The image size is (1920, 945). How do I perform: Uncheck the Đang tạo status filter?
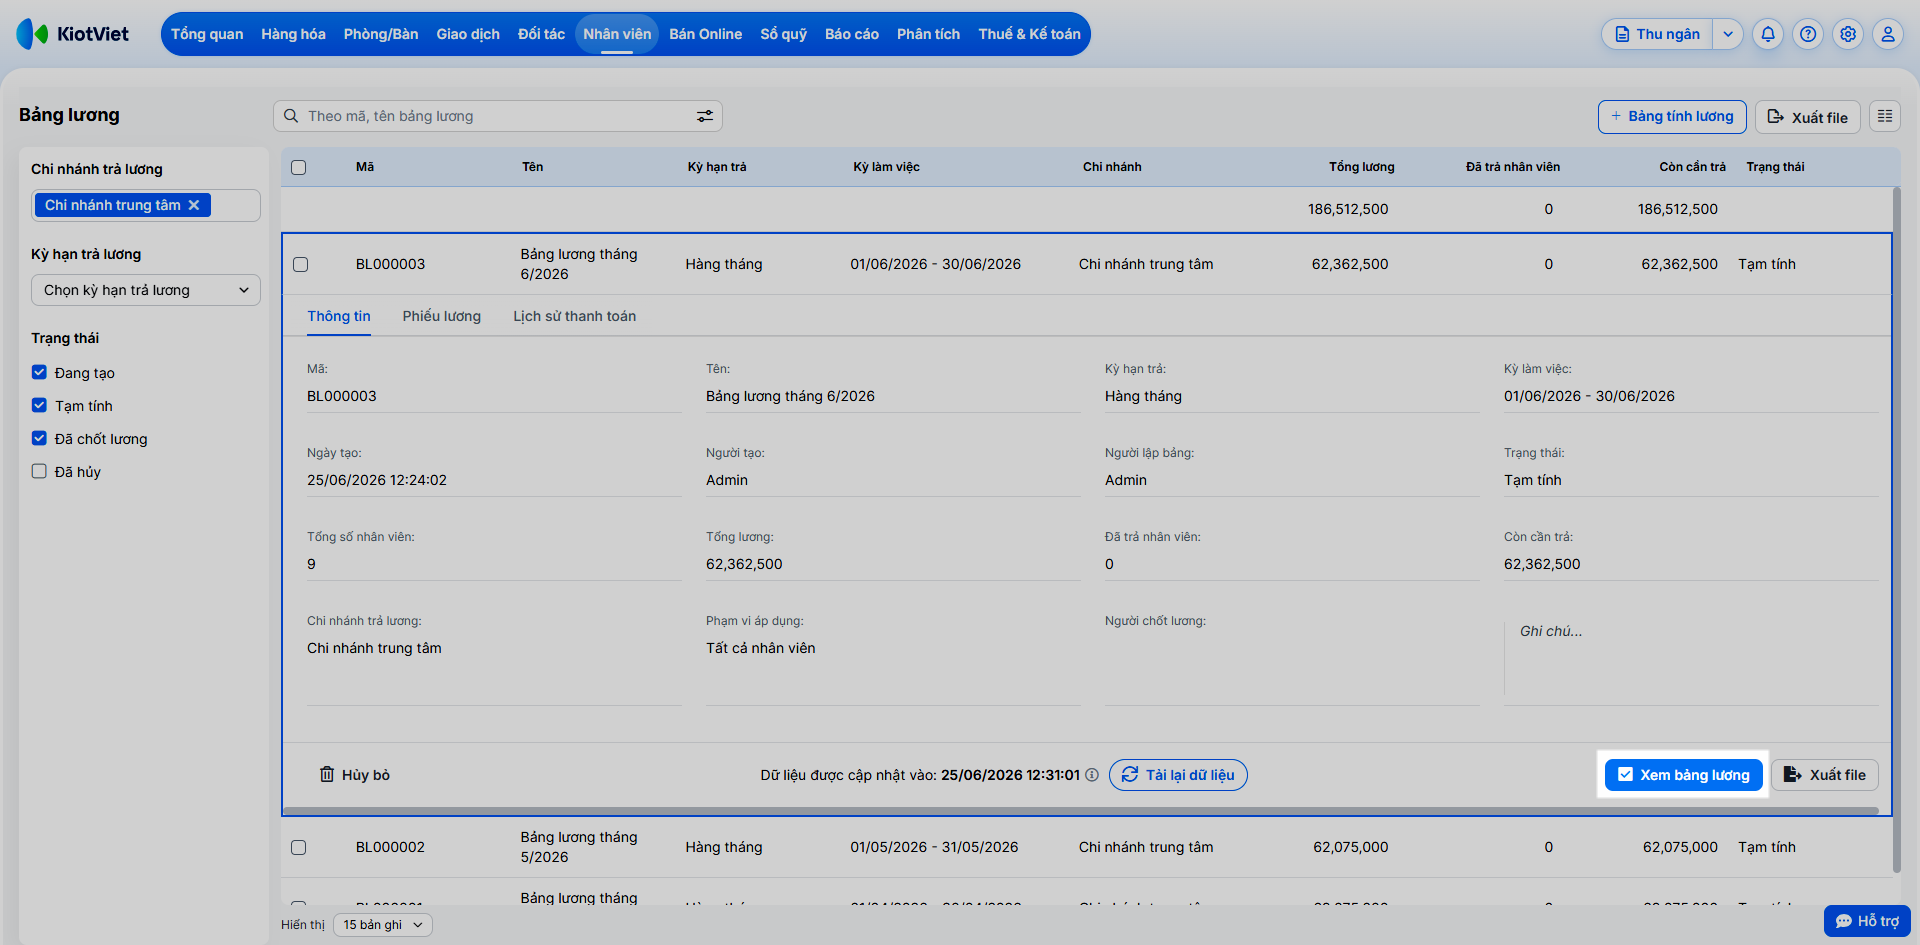pos(39,372)
